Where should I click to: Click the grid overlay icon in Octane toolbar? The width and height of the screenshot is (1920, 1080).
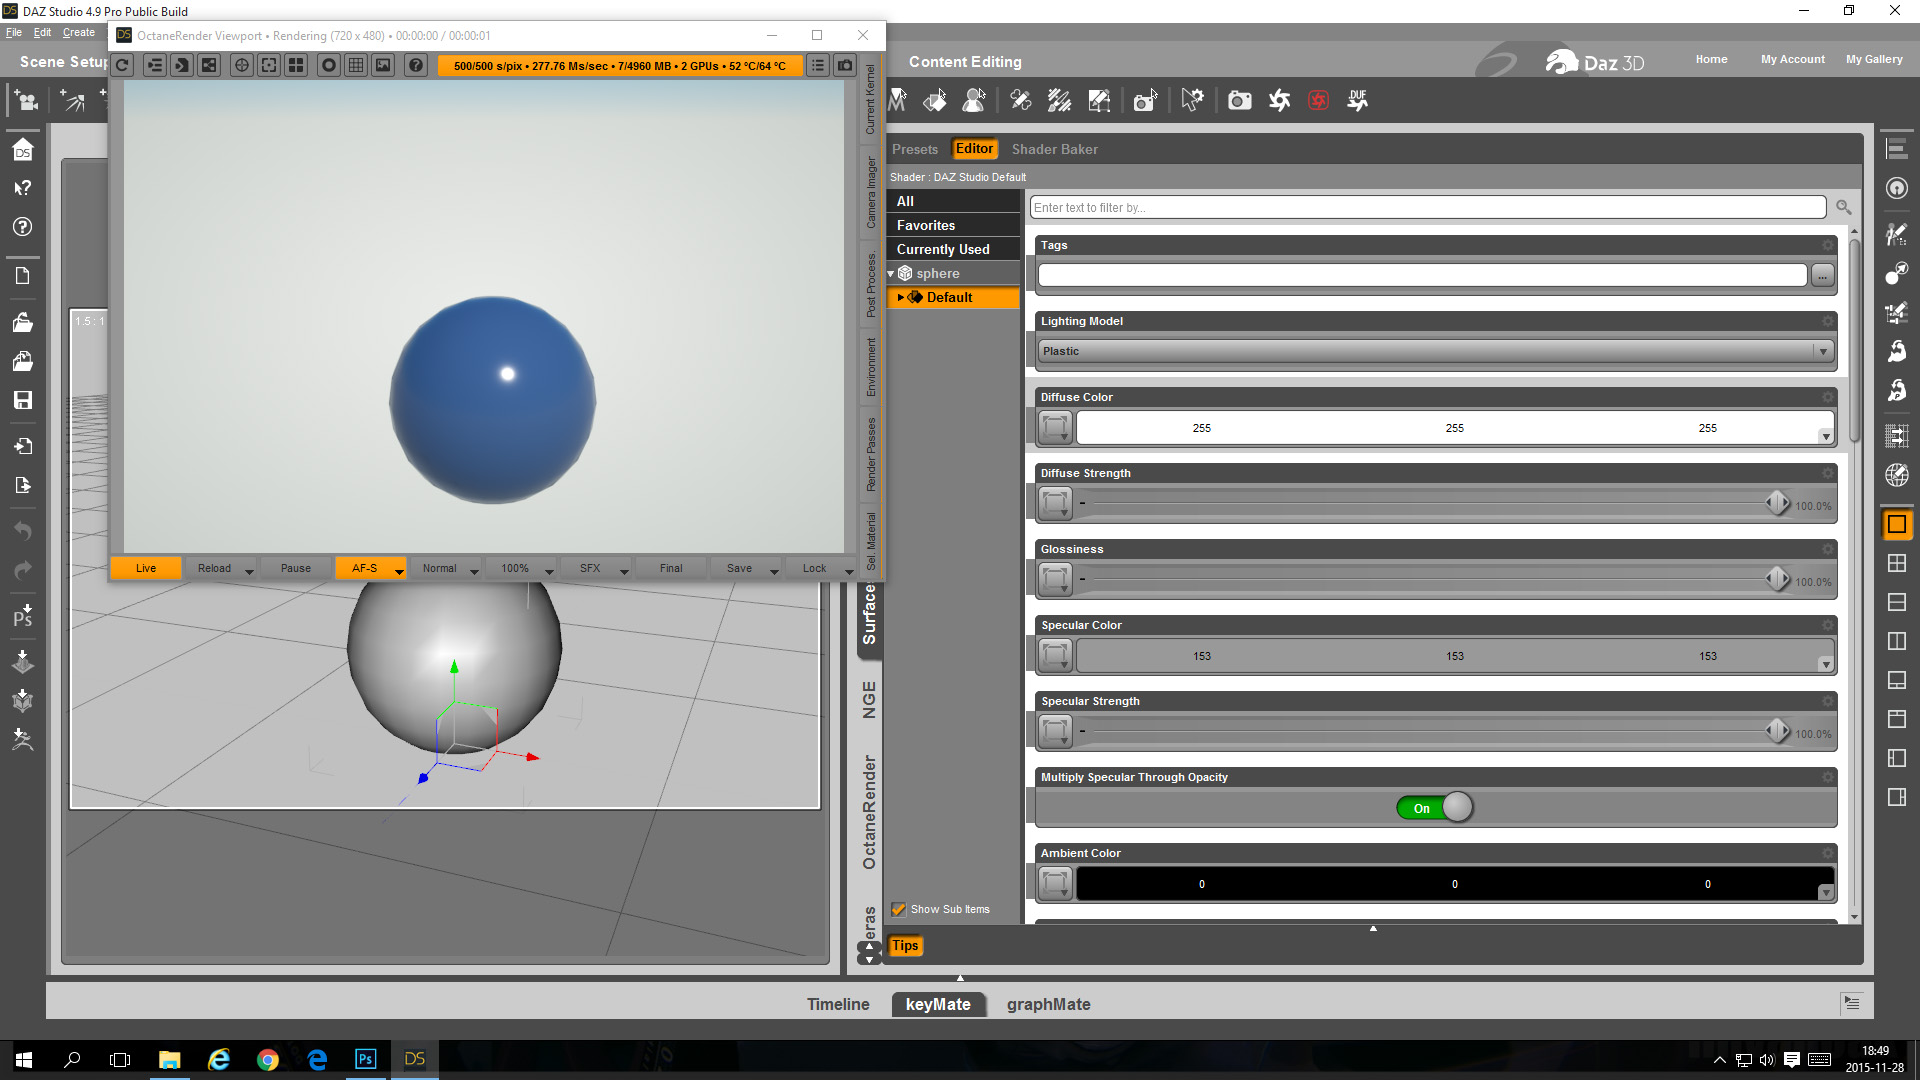click(356, 66)
